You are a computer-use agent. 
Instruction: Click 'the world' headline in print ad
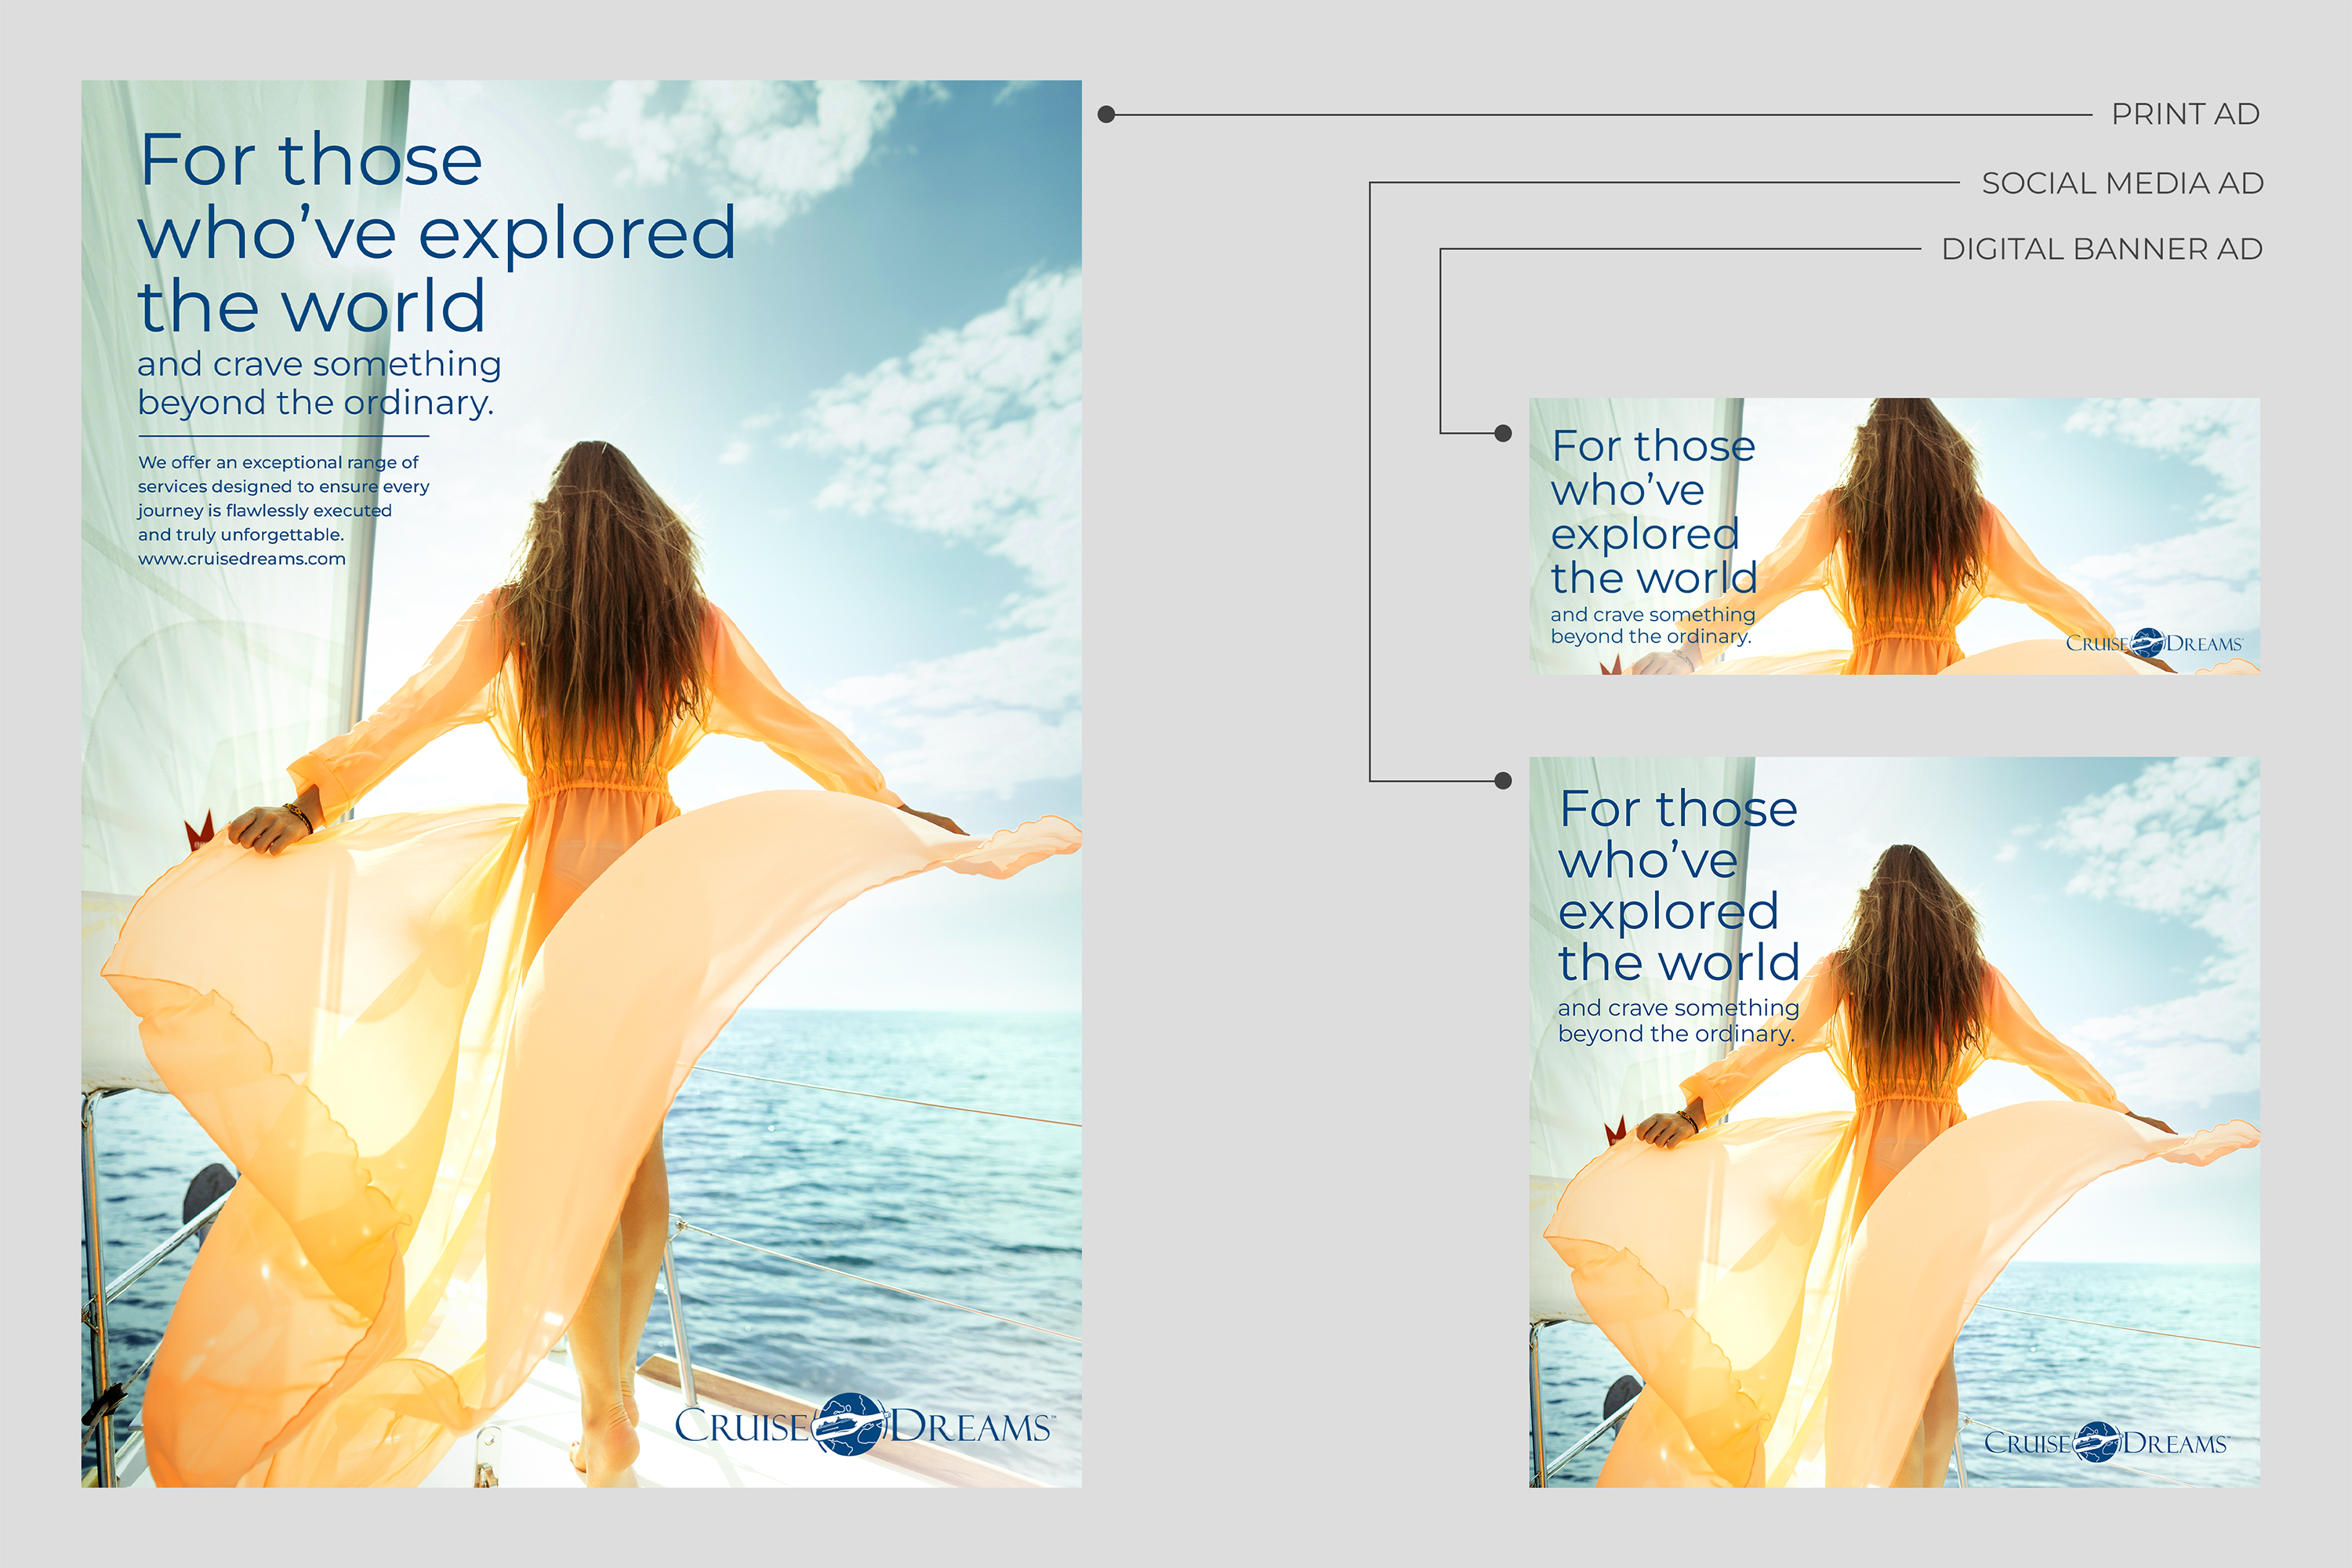click(x=311, y=306)
